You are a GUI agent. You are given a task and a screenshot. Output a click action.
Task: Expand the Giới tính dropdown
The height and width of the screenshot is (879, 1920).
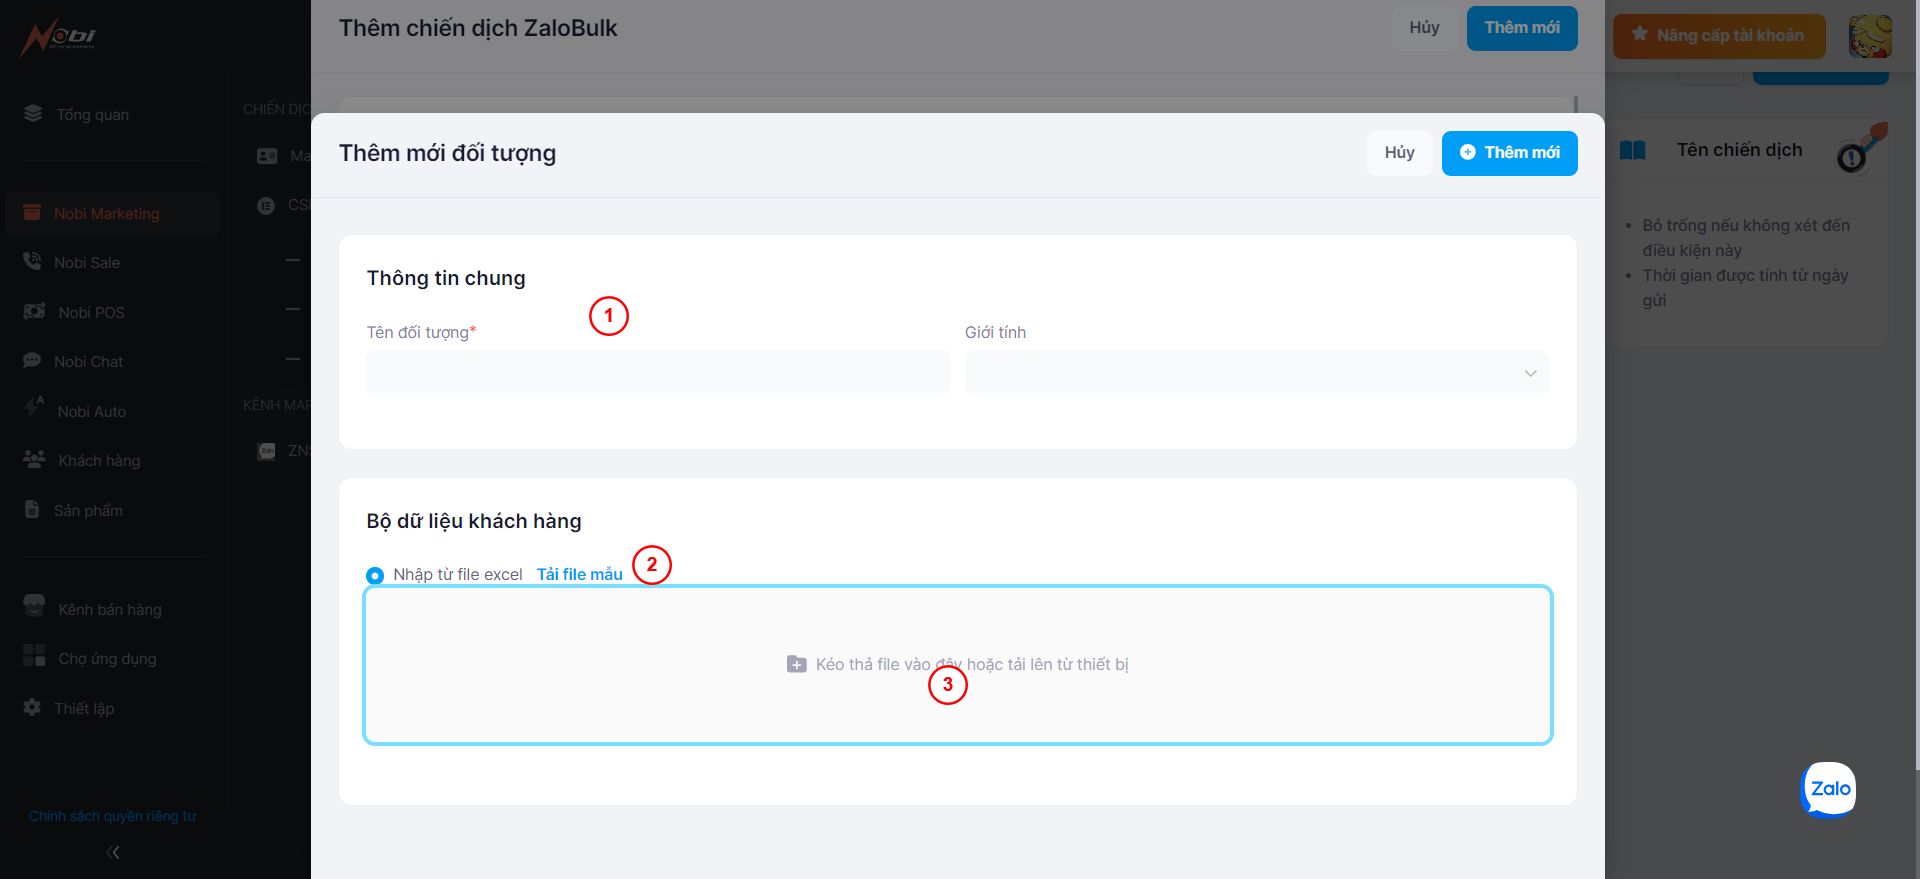click(x=1257, y=373)
